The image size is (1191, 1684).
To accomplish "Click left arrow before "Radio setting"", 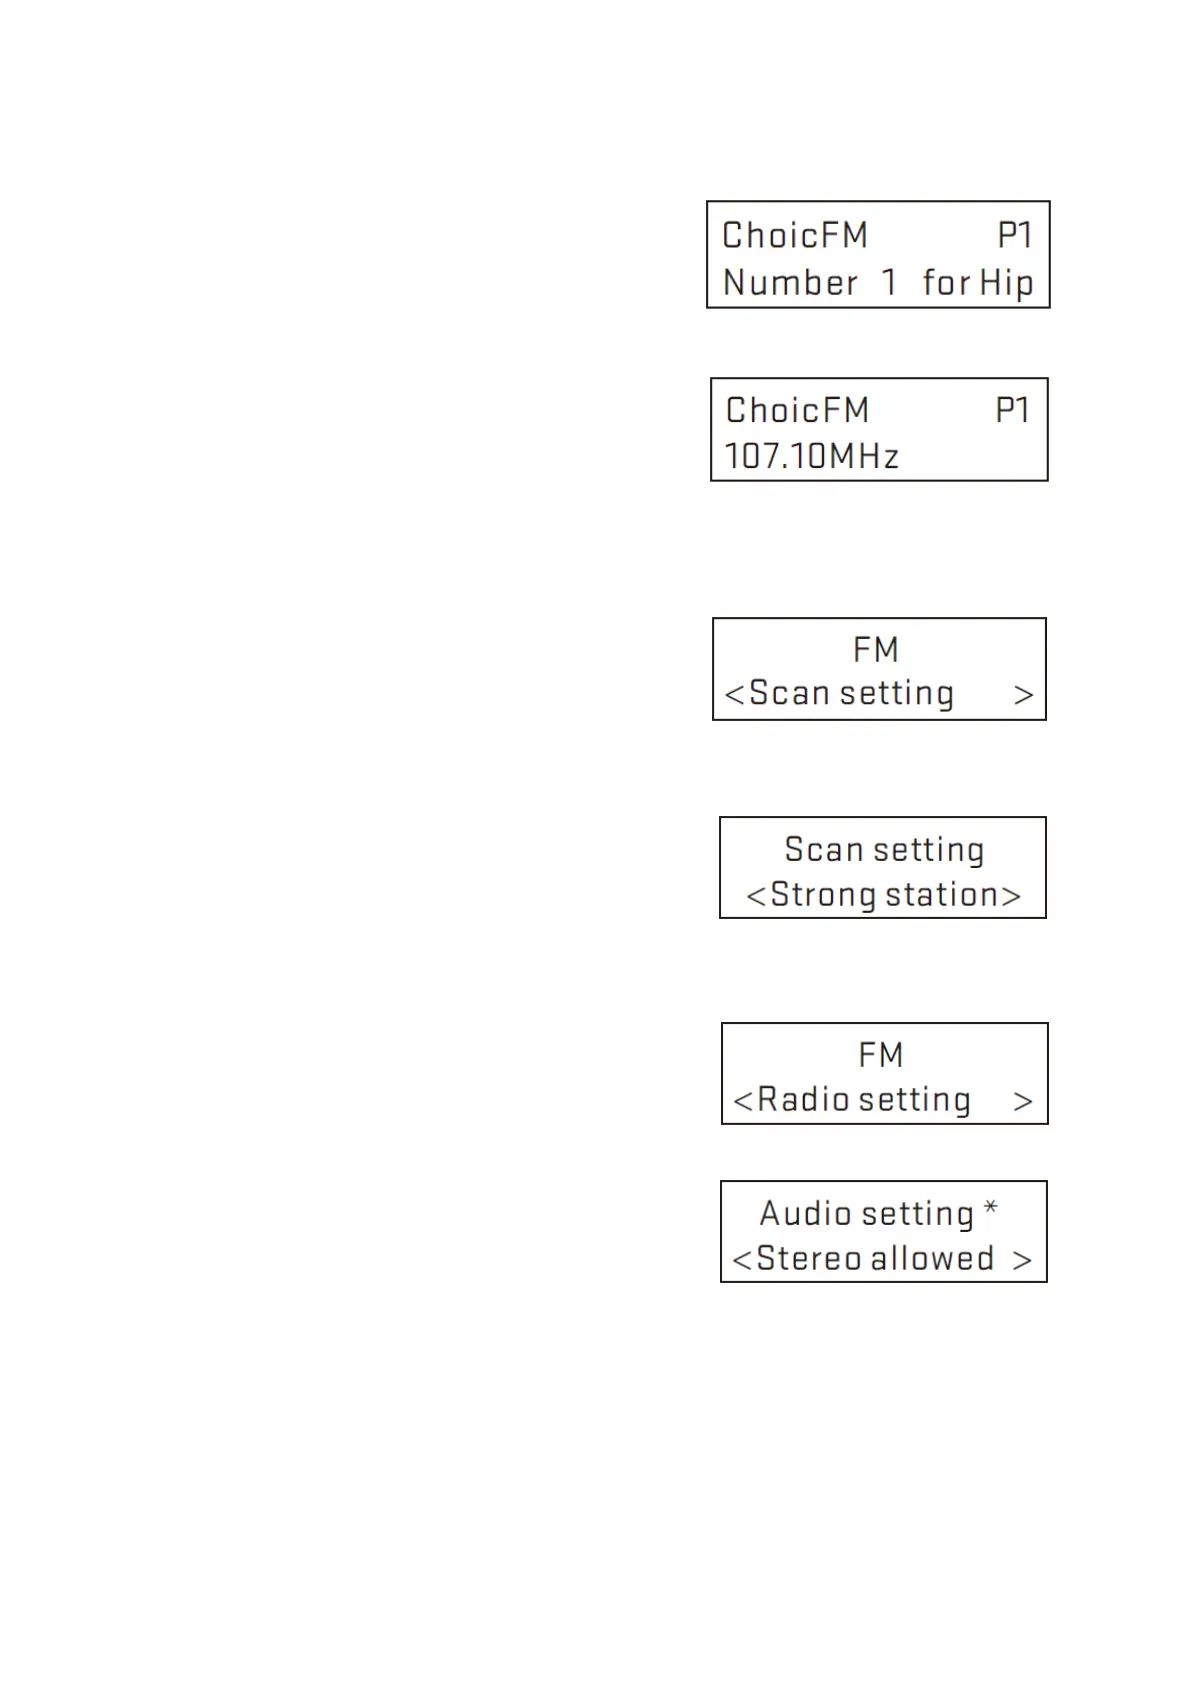I will point(743,1102).
